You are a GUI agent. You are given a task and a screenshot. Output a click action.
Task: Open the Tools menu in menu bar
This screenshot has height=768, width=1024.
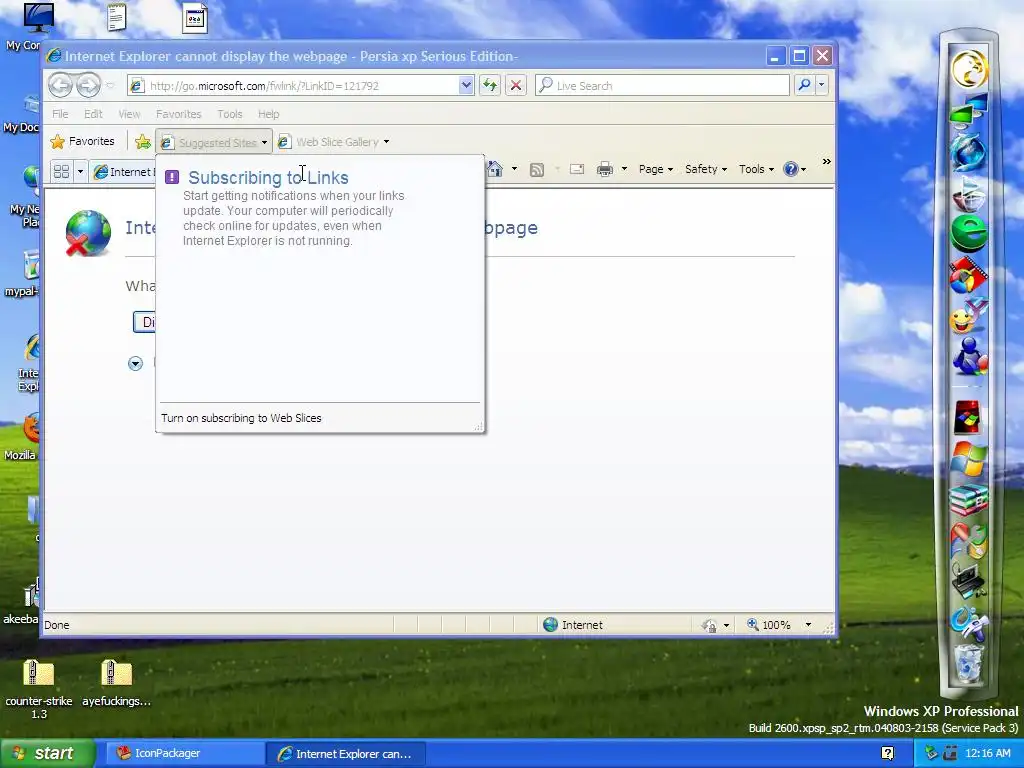pos(230,114)
